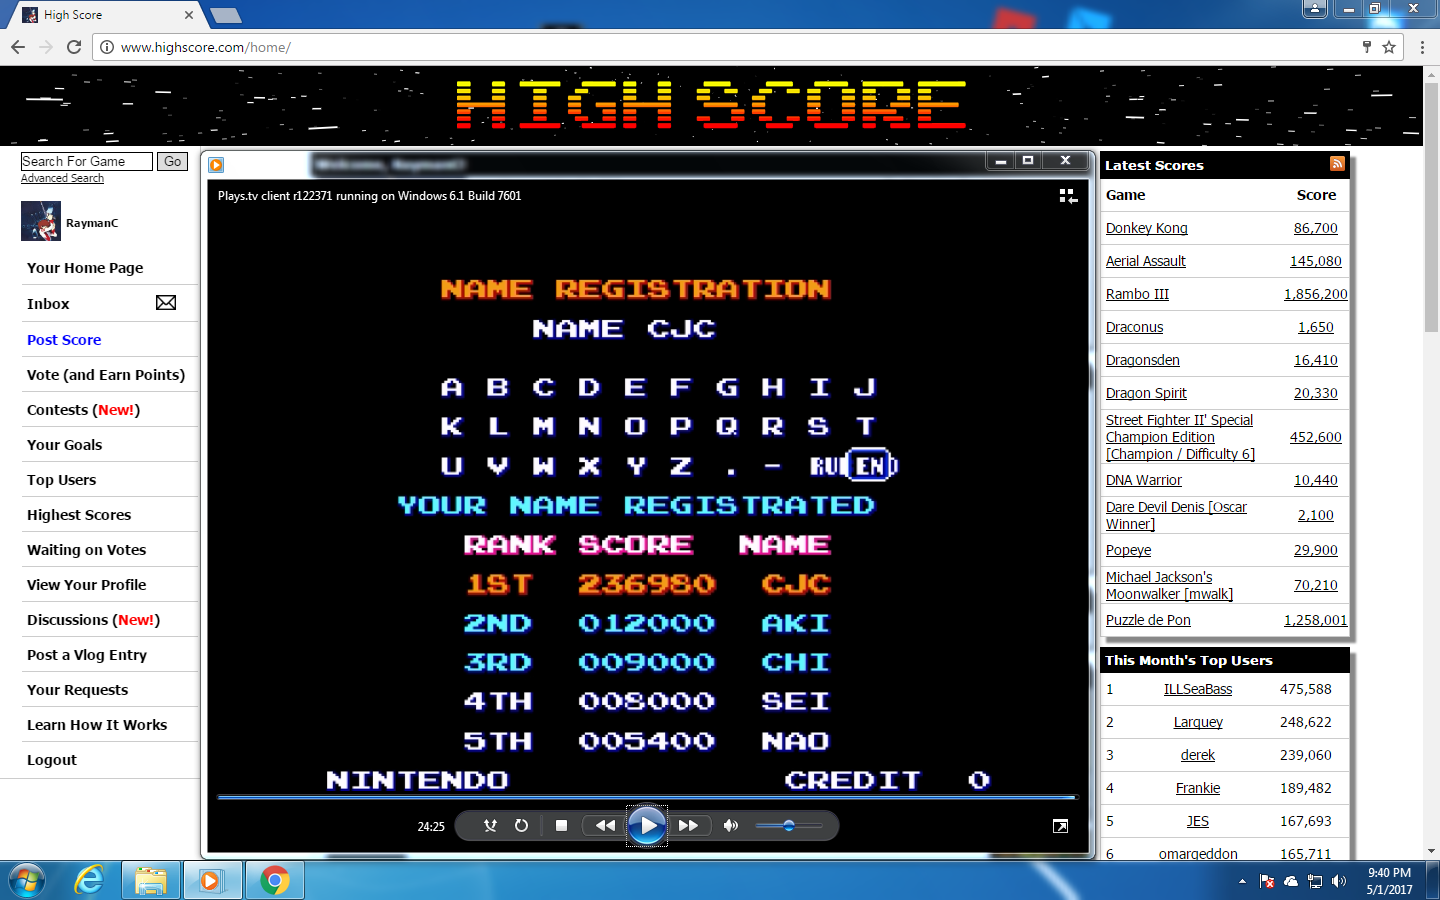Image resolution: width=1440 pixels, height=900 pixels.
Task: Click the fast-forward (next) button
Action: coord(688,826)
